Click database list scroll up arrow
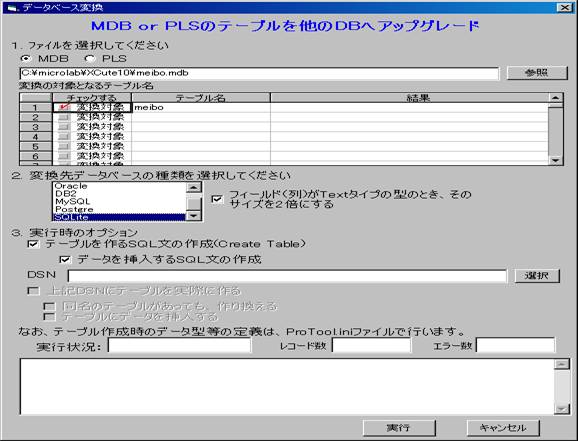The height and width of the screenshot is (441, 578). [194, 187]
